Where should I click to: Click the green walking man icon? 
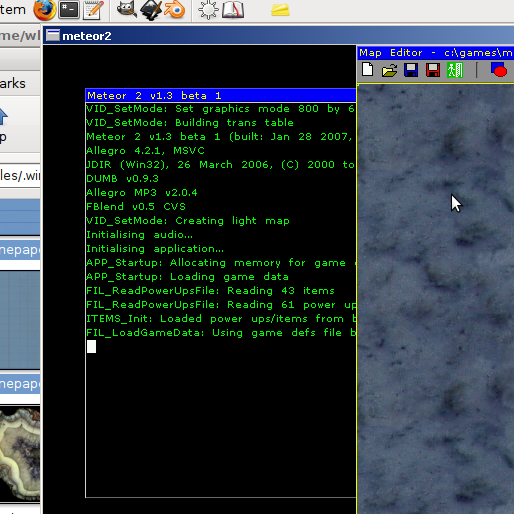(x=455, y=70)
